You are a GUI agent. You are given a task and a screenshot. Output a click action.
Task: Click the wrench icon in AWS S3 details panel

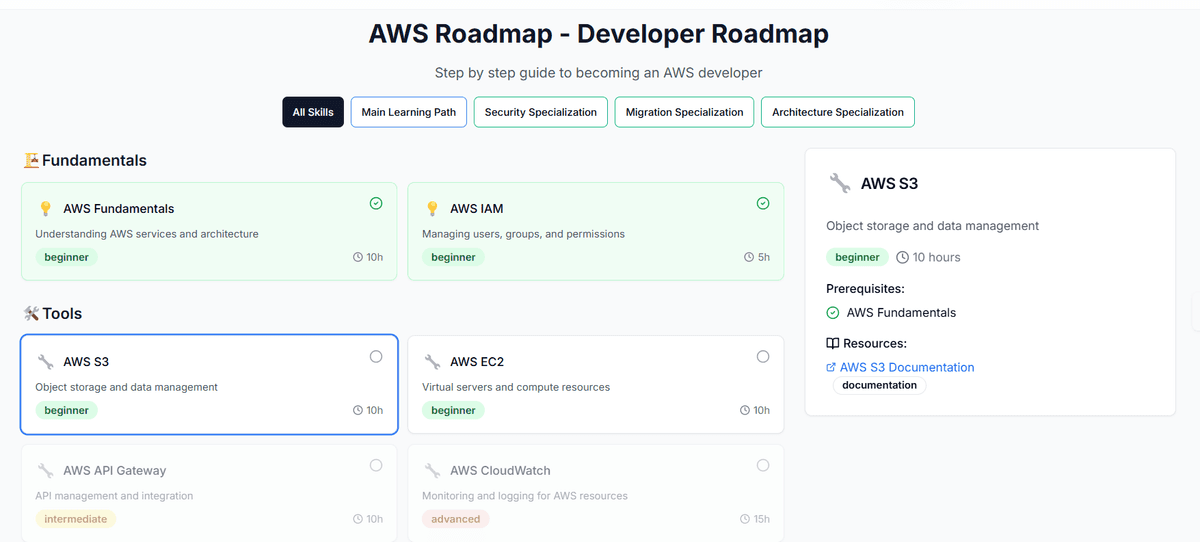point(839,183)
